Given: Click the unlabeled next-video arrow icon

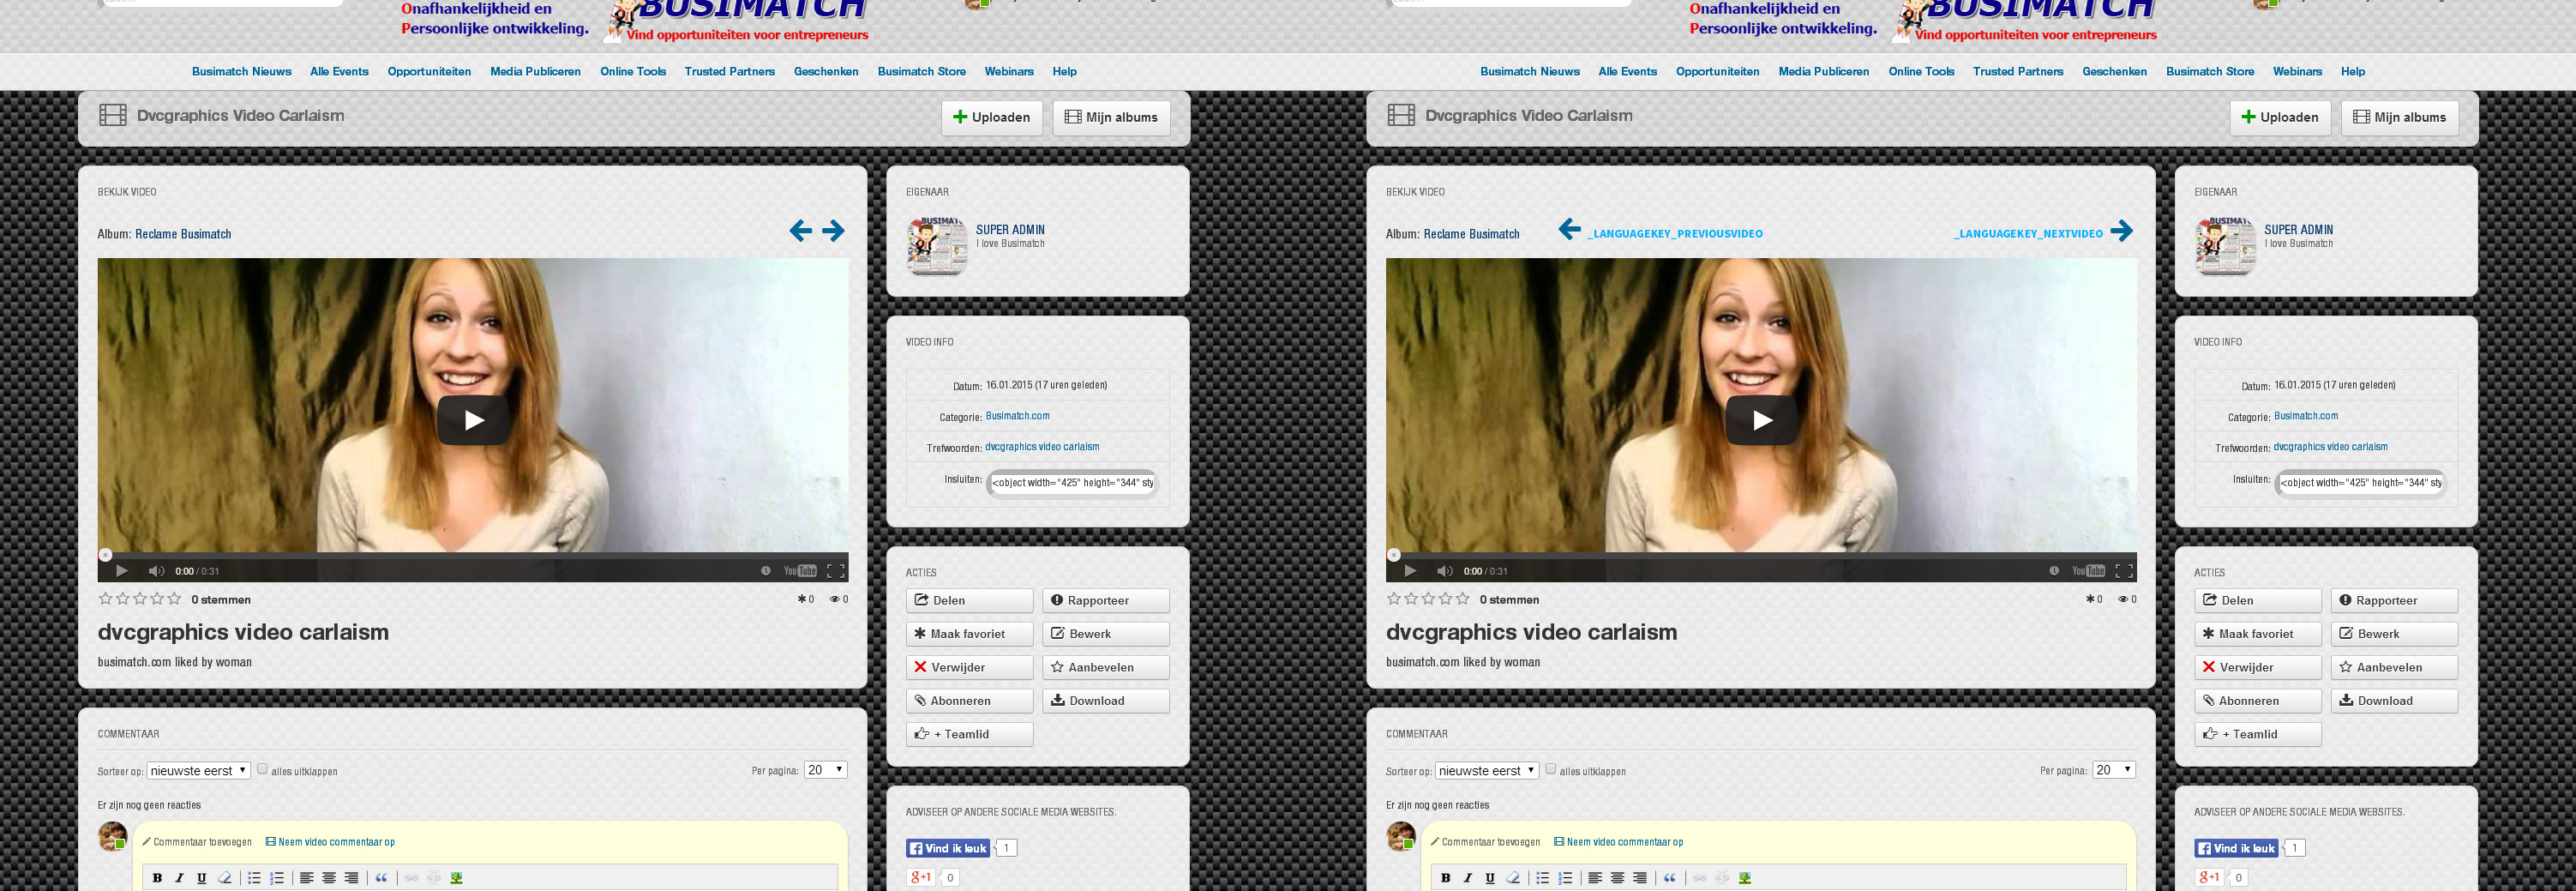Looking at the screenshot, I should pos(833,231).
